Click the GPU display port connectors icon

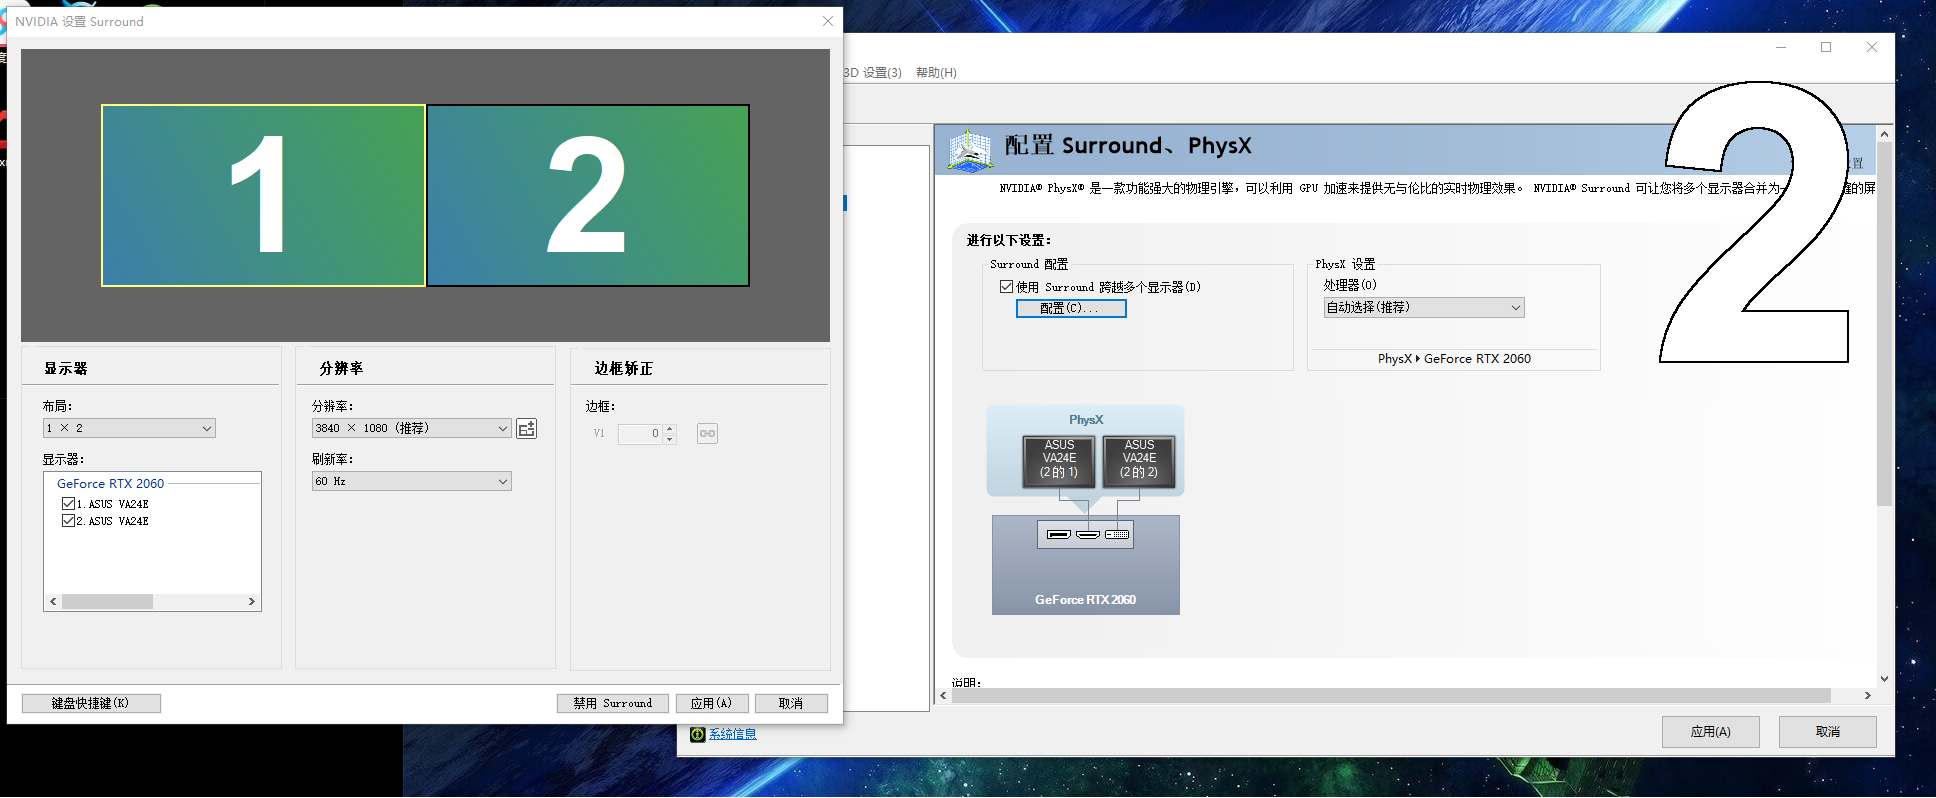pos(1085,535)
